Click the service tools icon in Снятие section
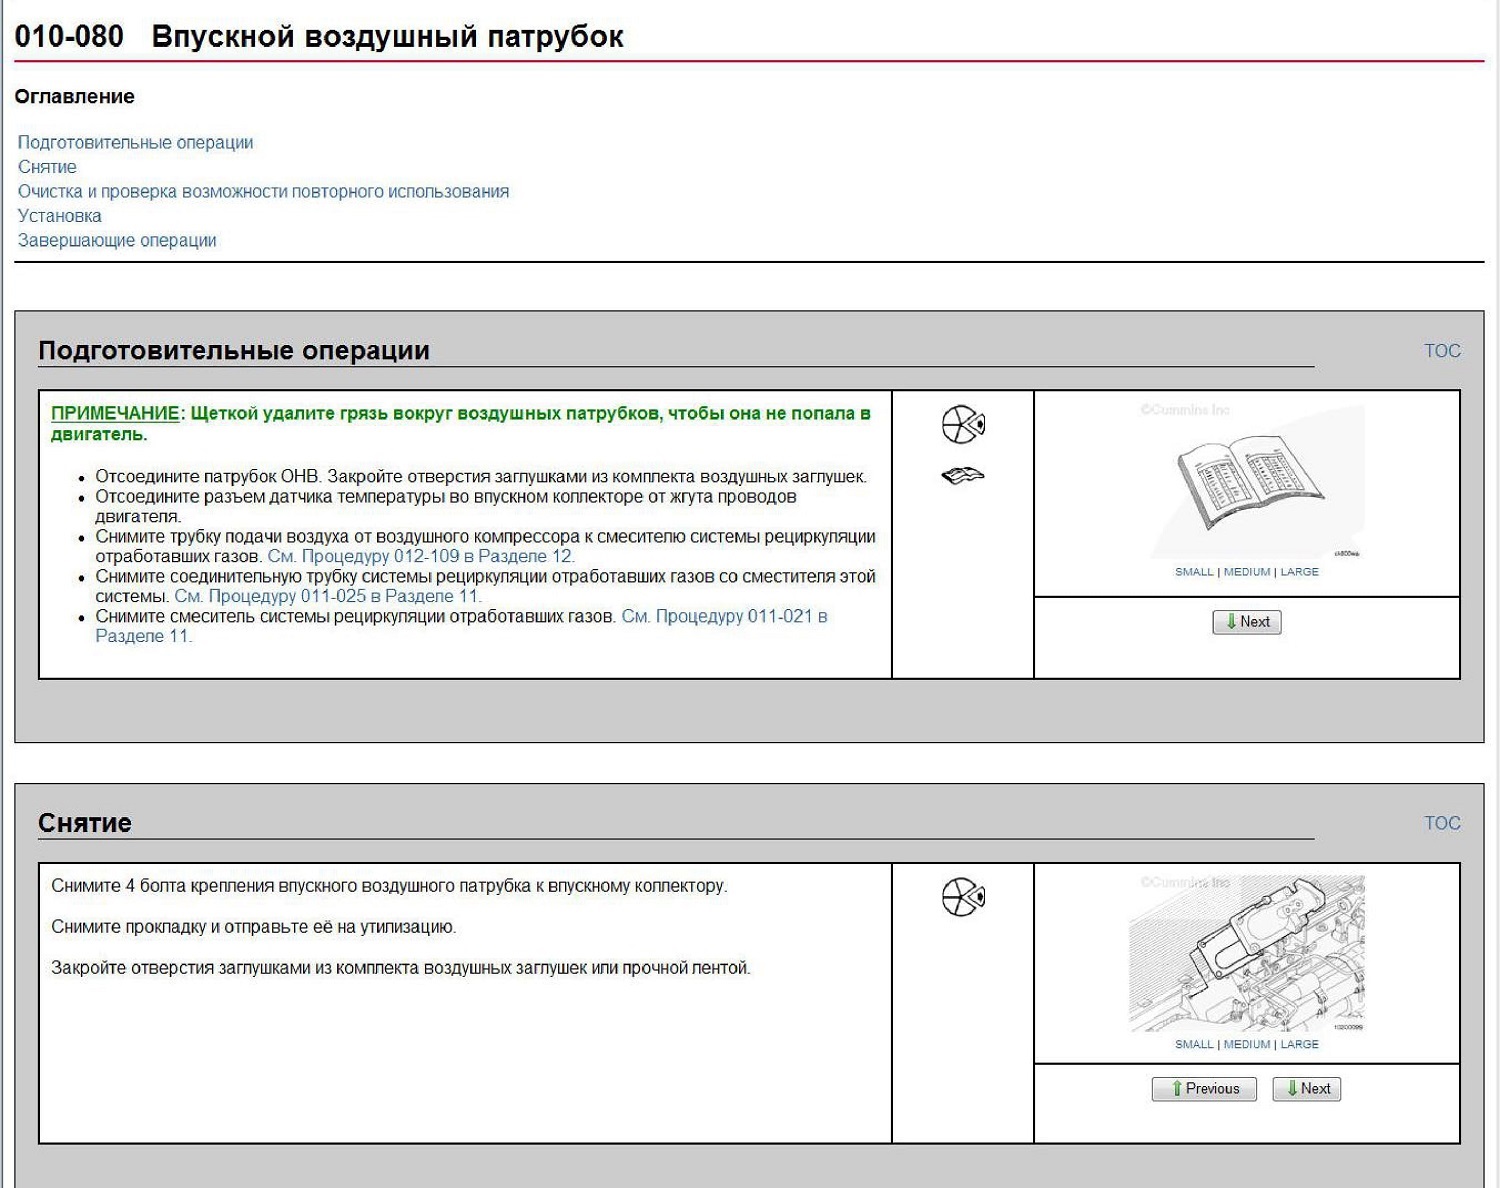The height and width of the screenshot is (1188, 1500). pyautogui.click(x=963, y=897)
